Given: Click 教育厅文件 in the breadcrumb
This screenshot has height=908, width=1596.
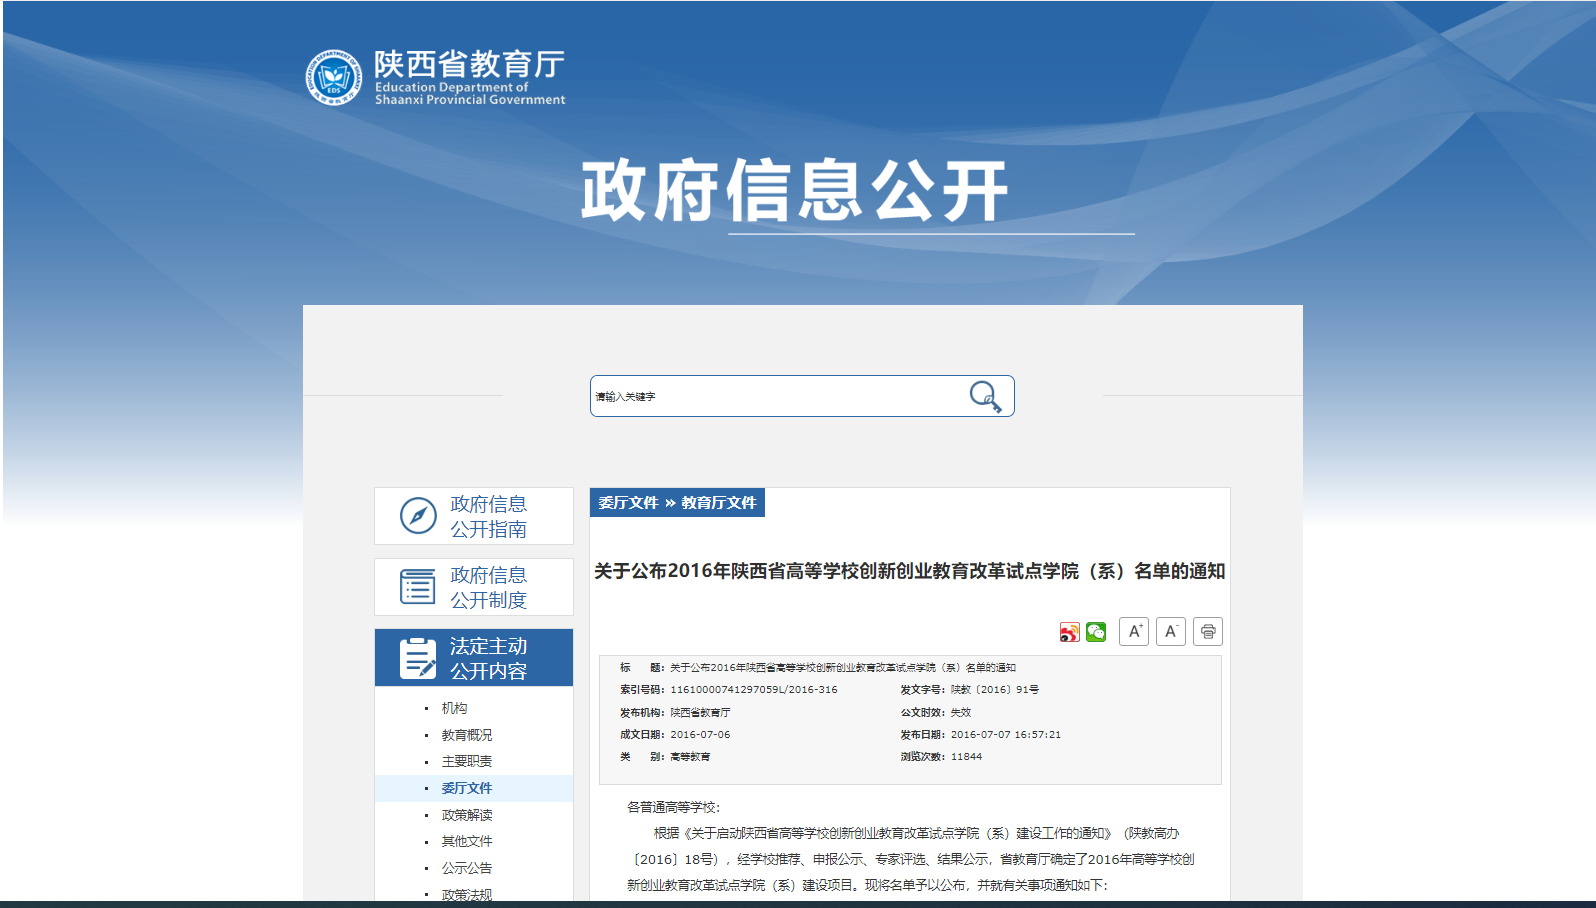Looking at the screenshot, I should 719,503.
